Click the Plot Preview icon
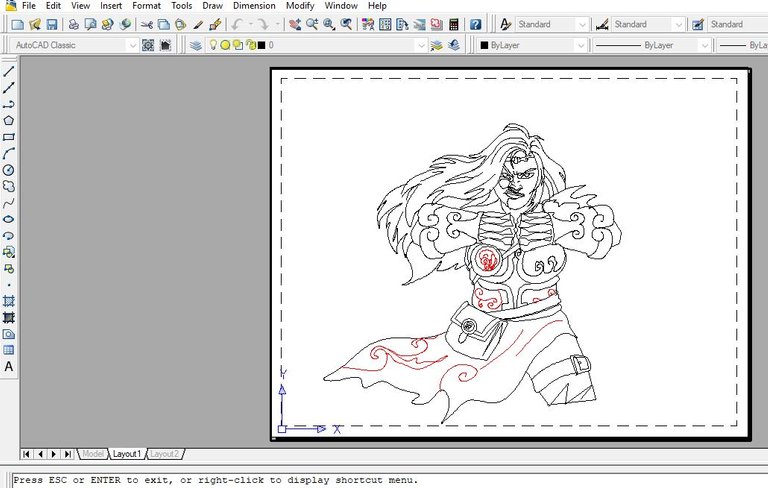 (90, 24)
